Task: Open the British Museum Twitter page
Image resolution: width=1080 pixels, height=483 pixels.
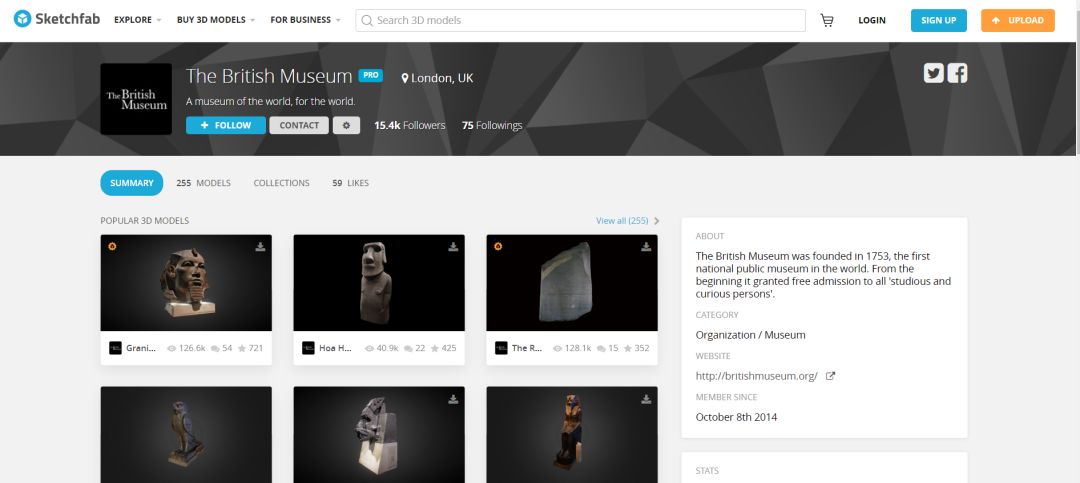Action: coord(933,73)
